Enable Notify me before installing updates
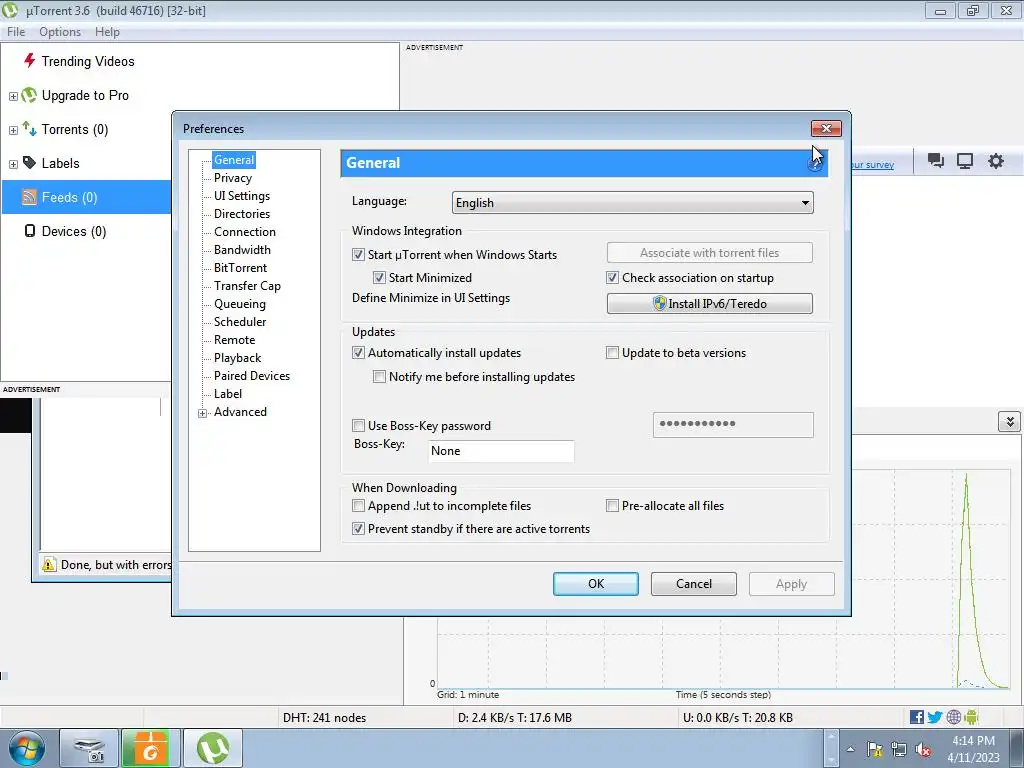Image resolution: width=1024 pixels, height=768 pixels. coord(379,377)
